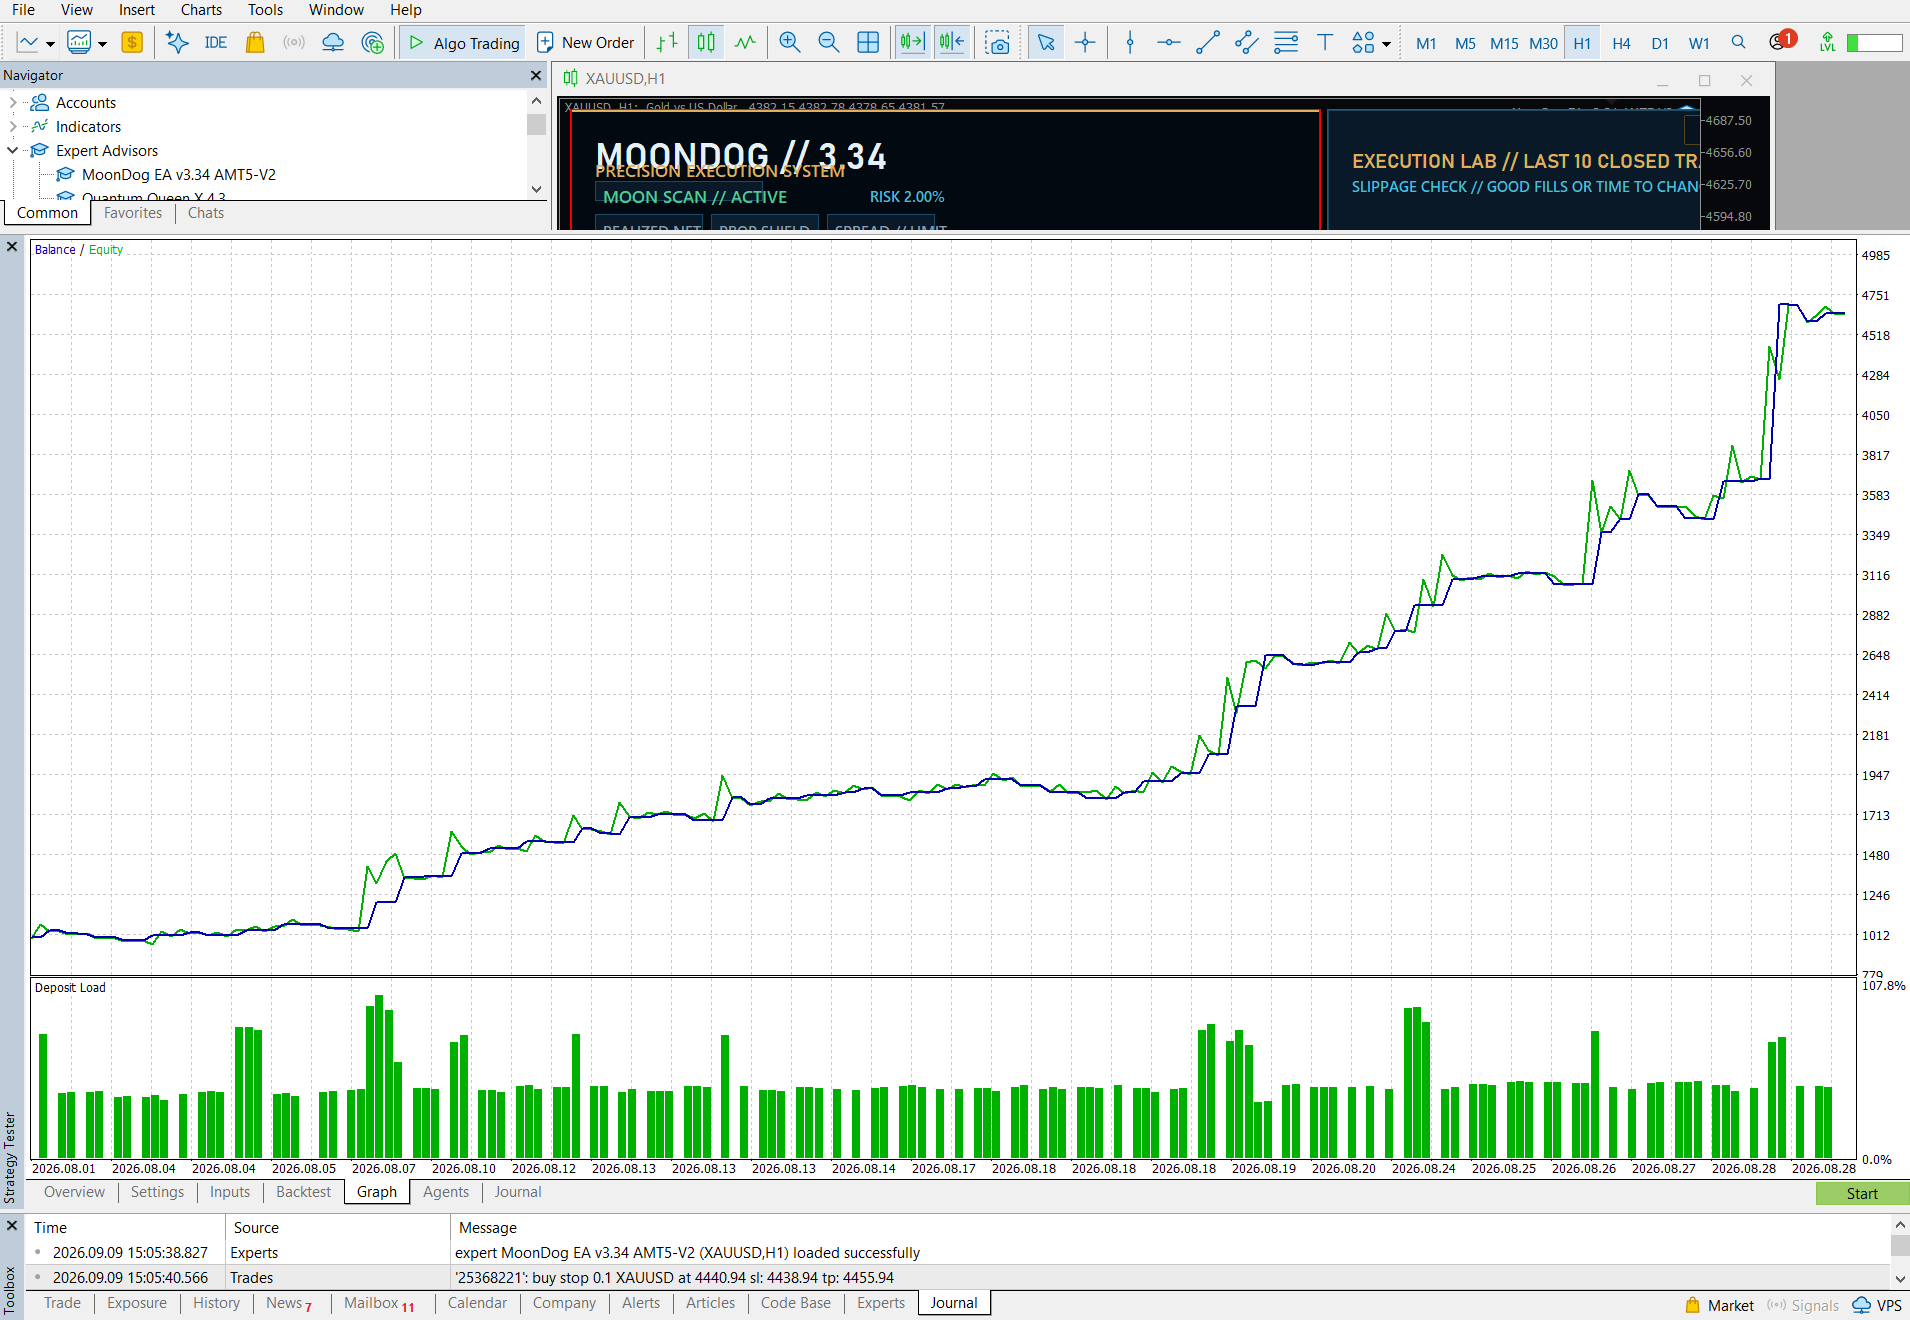Click the network traffic meter bar
Viewport: 1910px width, 1320px height.
point(1874,43)
